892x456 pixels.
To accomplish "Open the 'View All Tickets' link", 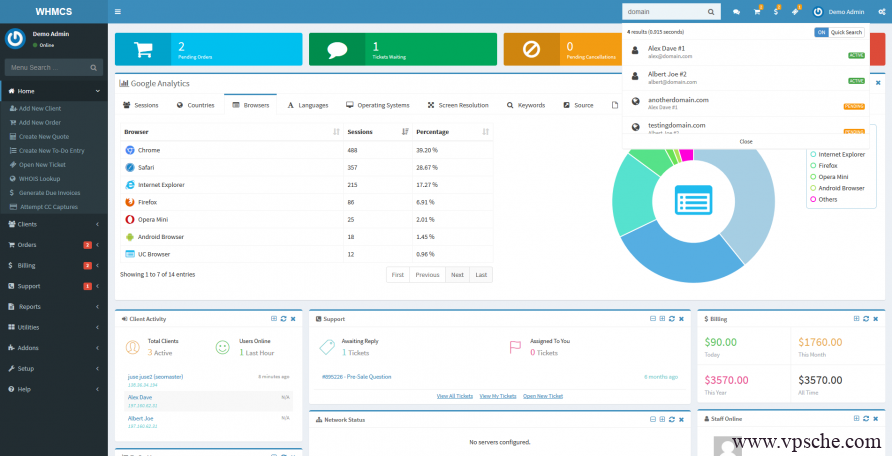I will tap(455, 396).
